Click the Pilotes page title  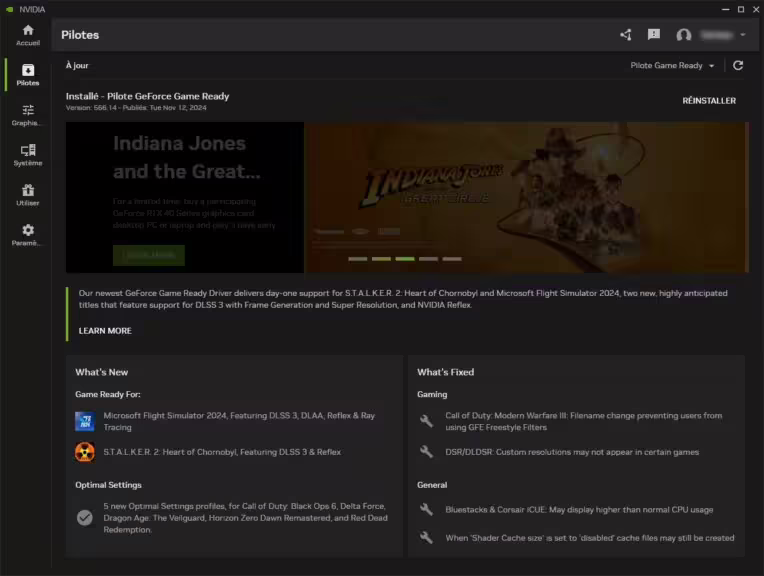[x=80, y=35]
